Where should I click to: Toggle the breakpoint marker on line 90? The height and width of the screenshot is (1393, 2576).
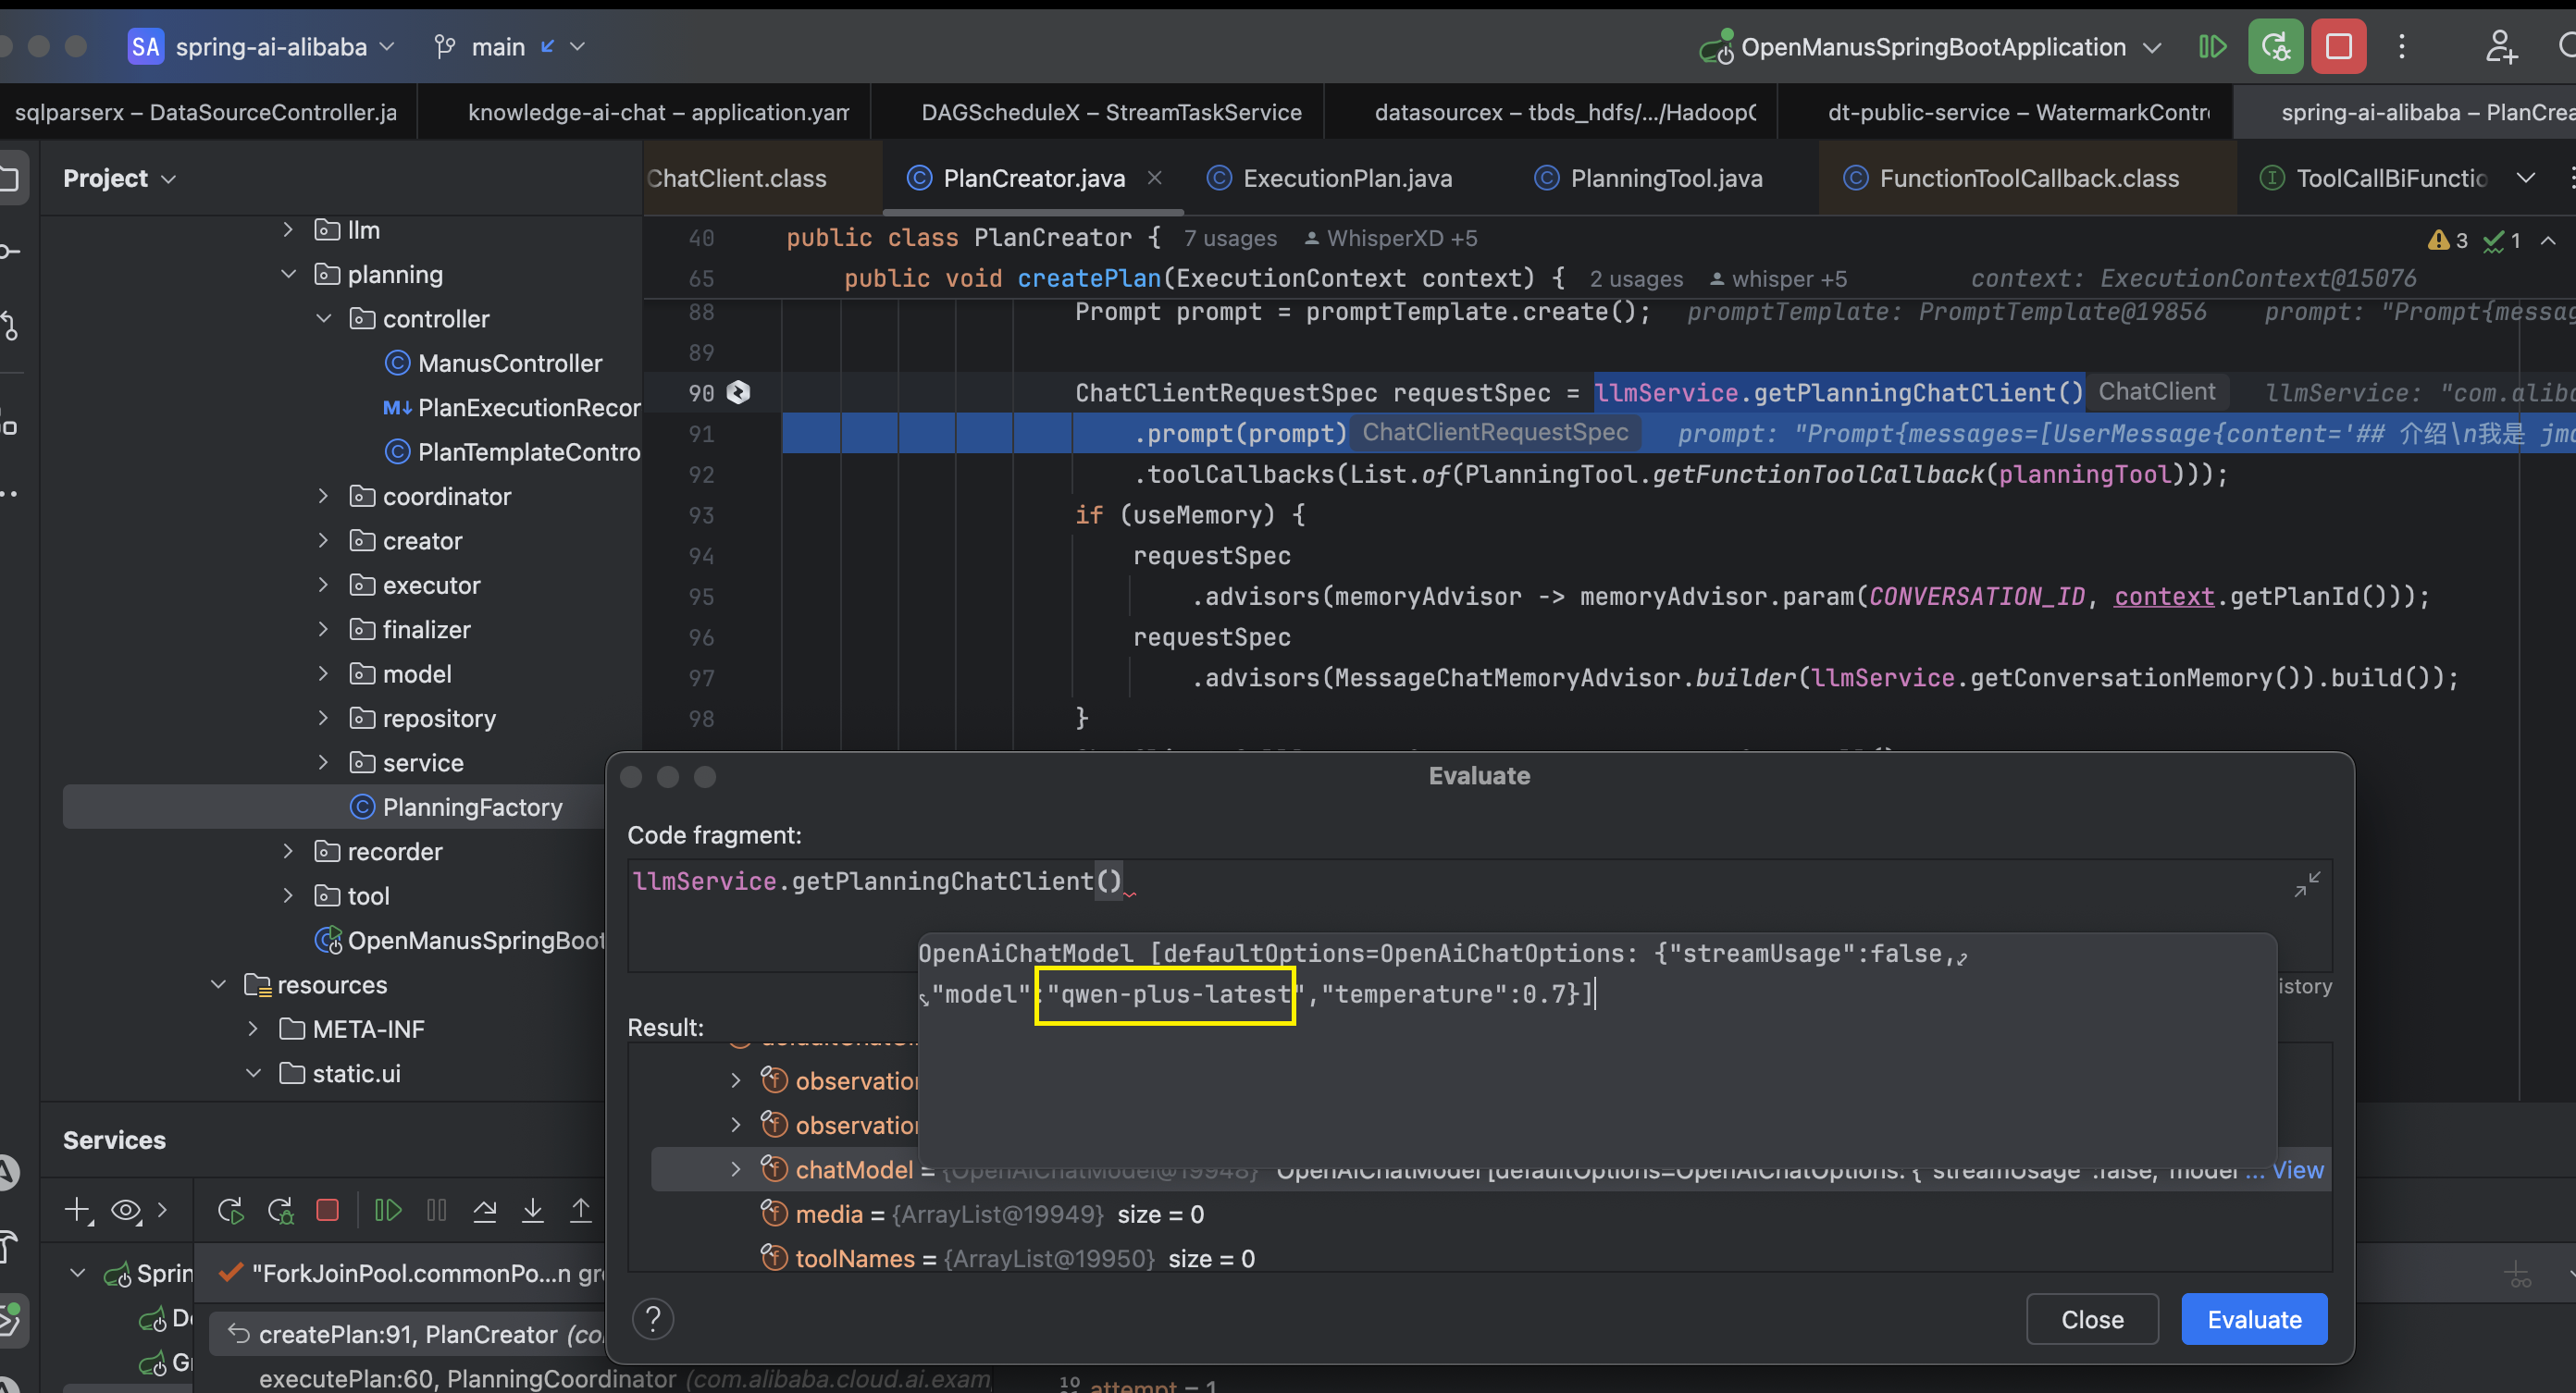(738, 392)
